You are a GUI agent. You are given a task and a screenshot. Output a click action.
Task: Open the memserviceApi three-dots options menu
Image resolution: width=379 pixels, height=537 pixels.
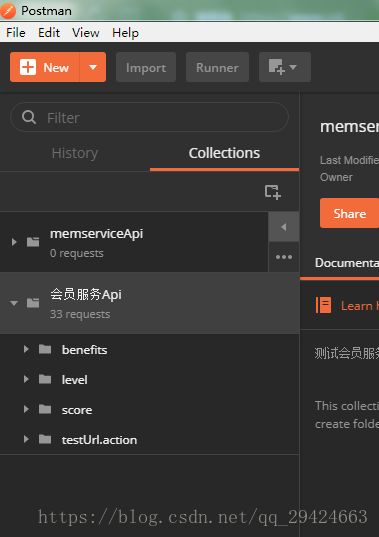coord(284,257)
